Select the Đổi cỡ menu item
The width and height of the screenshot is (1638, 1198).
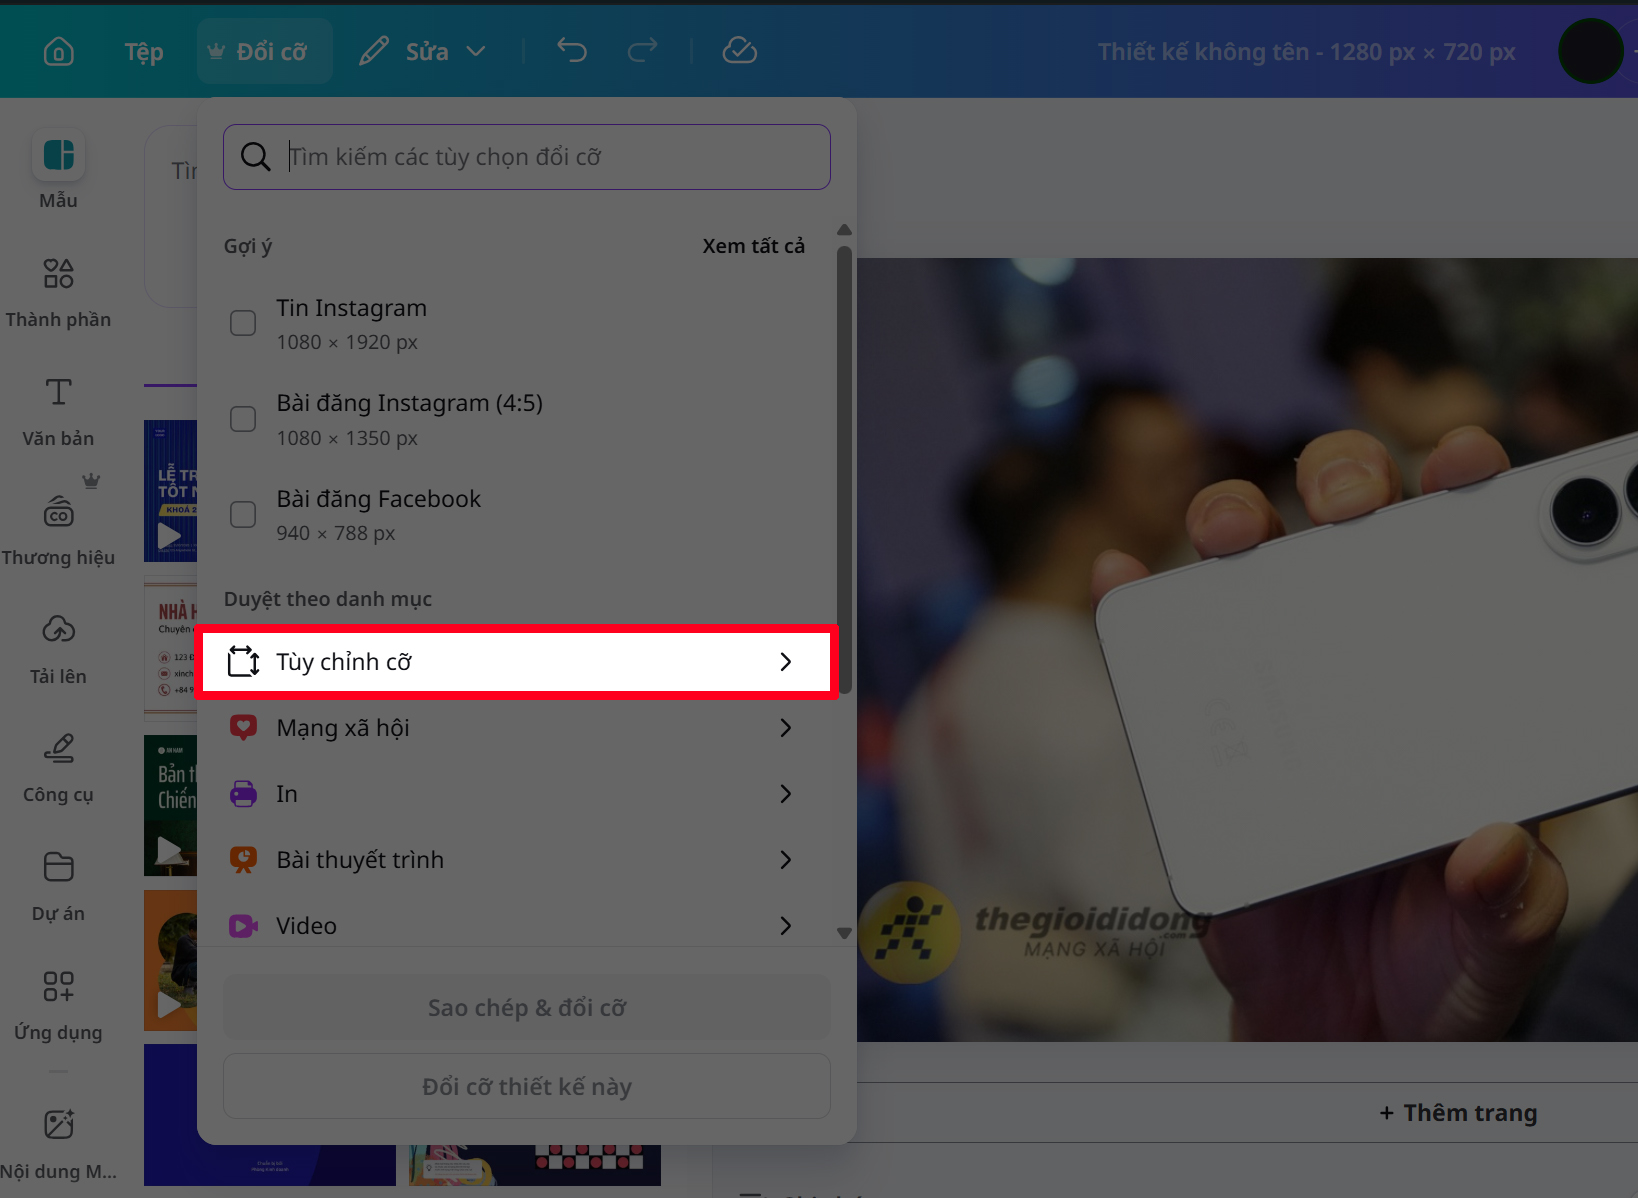click(x=263, y=50)
